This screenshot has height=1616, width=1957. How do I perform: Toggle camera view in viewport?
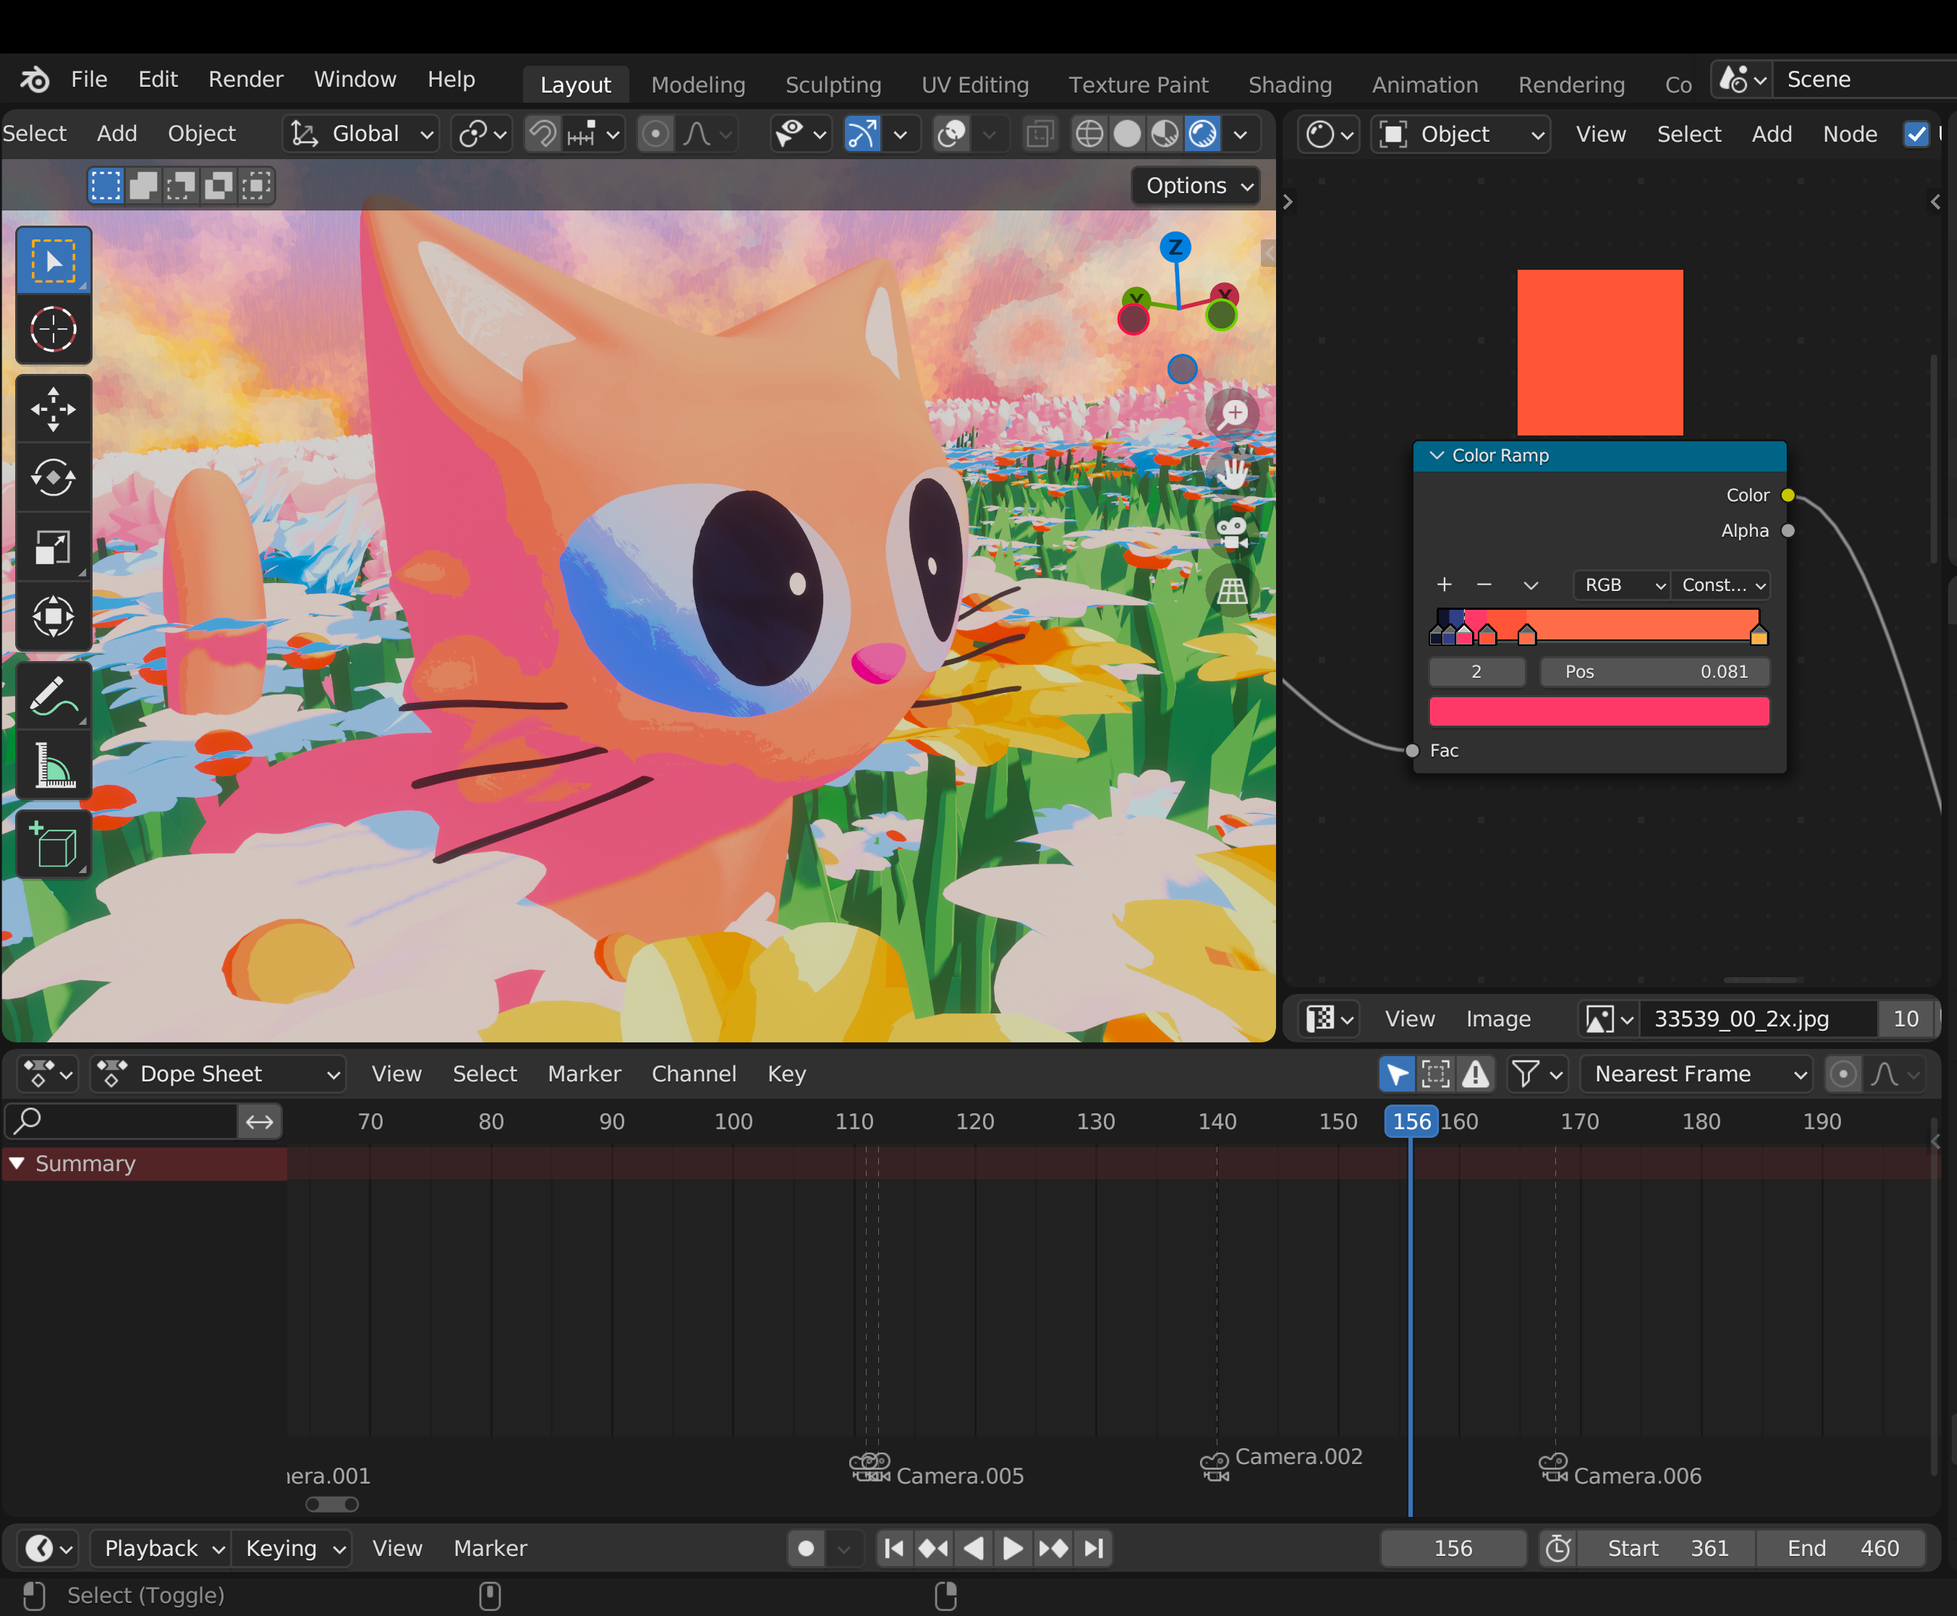point(1232,533)
